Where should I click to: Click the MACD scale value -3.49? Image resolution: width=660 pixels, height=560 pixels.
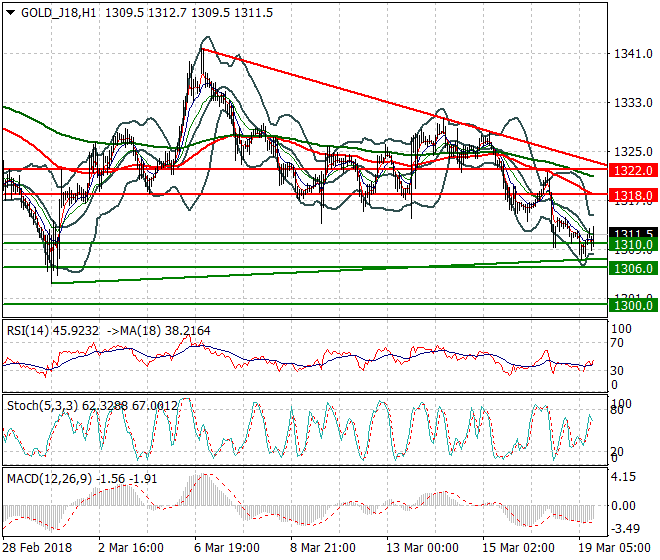pyautogui.click(x=625, y=529)
